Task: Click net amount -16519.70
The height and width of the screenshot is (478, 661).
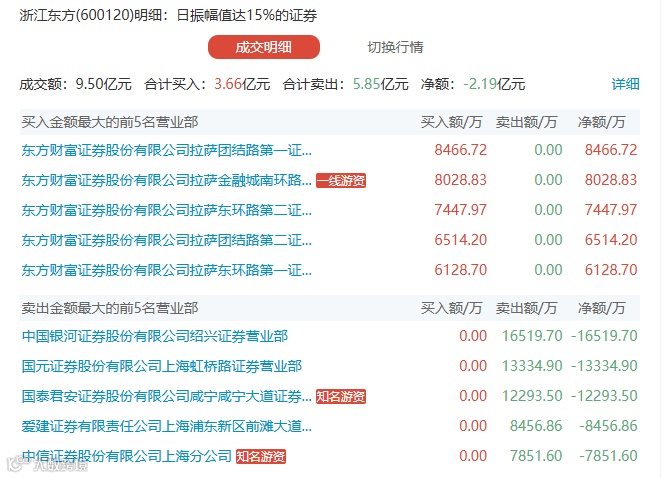Action: (x=604, y=336)
